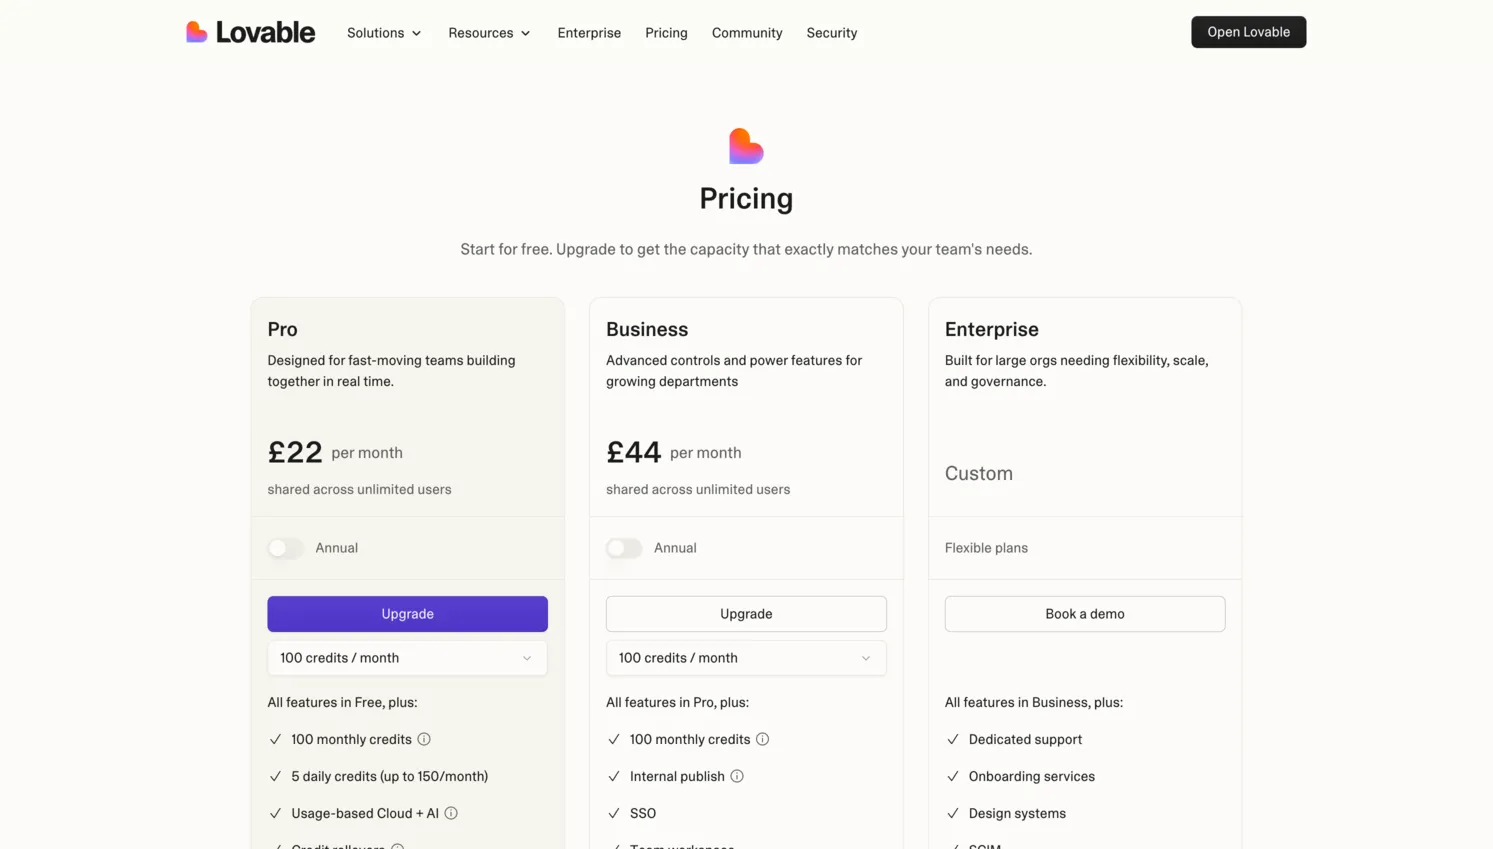
Task: Expand the Business credits / month dropdown
Action: click(745, 658)
